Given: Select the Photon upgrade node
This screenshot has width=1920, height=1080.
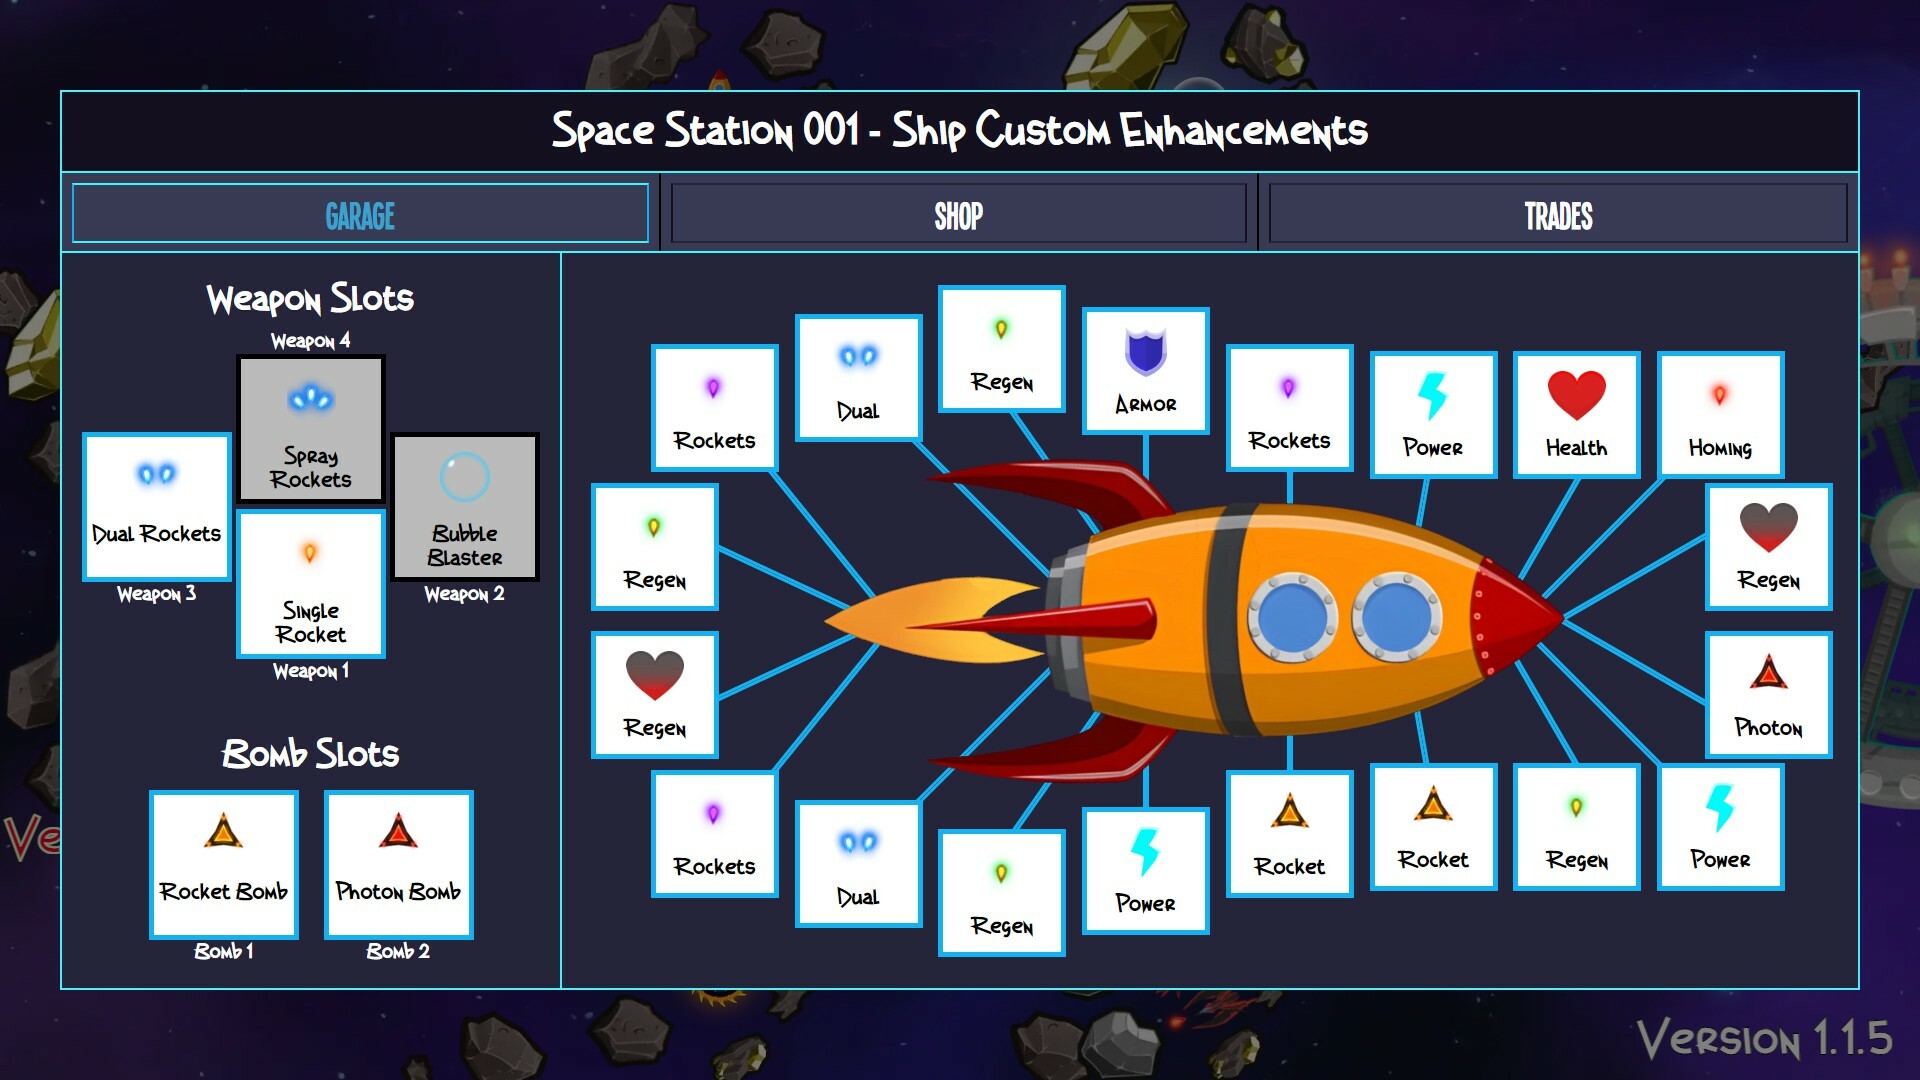Looking at the screenshot, I should 1768,695.
